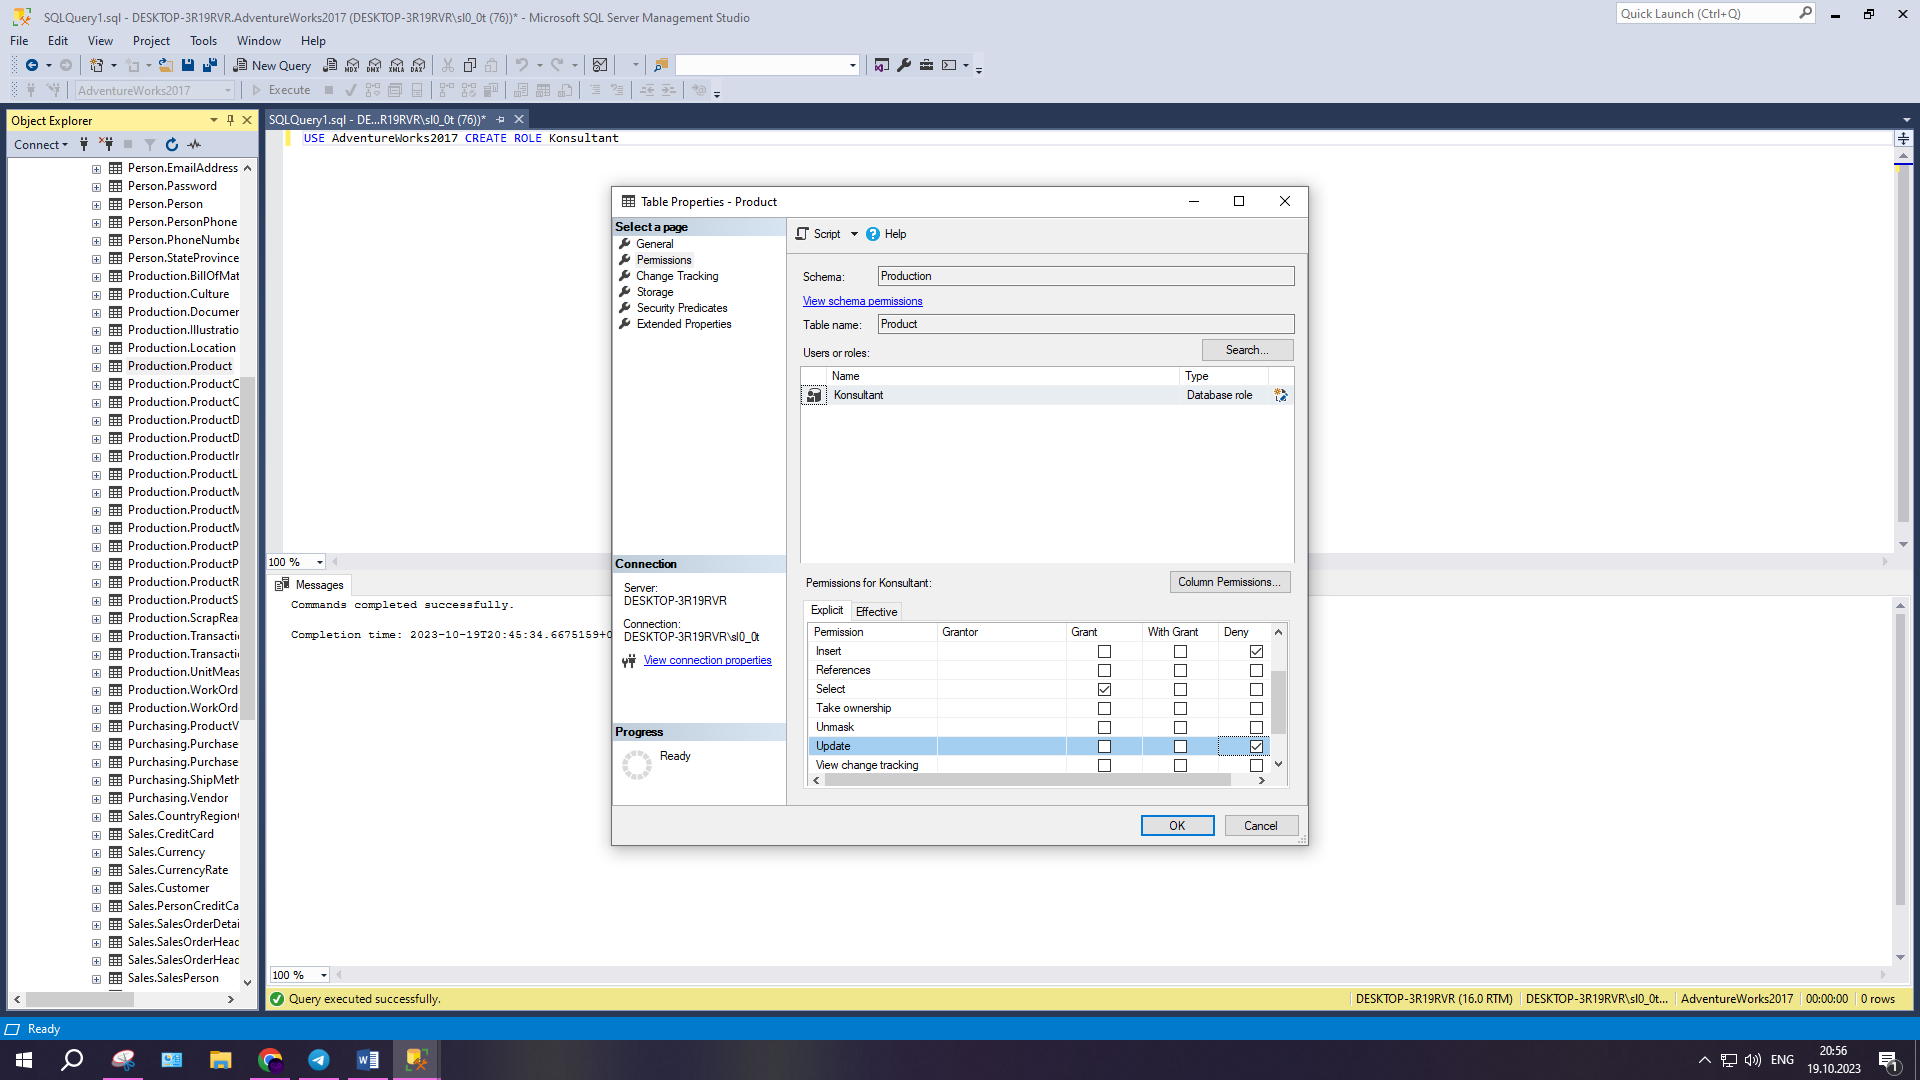
Task: Click the Save file icon in toolbar
Action: tap(188, 65)
